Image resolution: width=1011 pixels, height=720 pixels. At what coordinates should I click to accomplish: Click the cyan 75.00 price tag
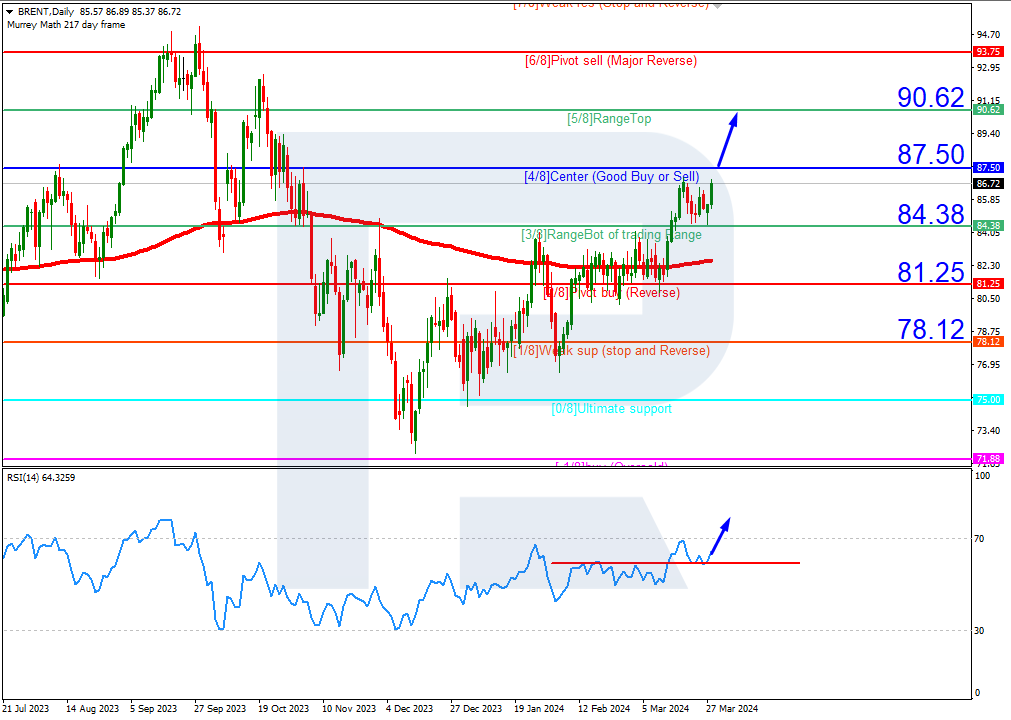pyautogui.click(x=988, y=400)
